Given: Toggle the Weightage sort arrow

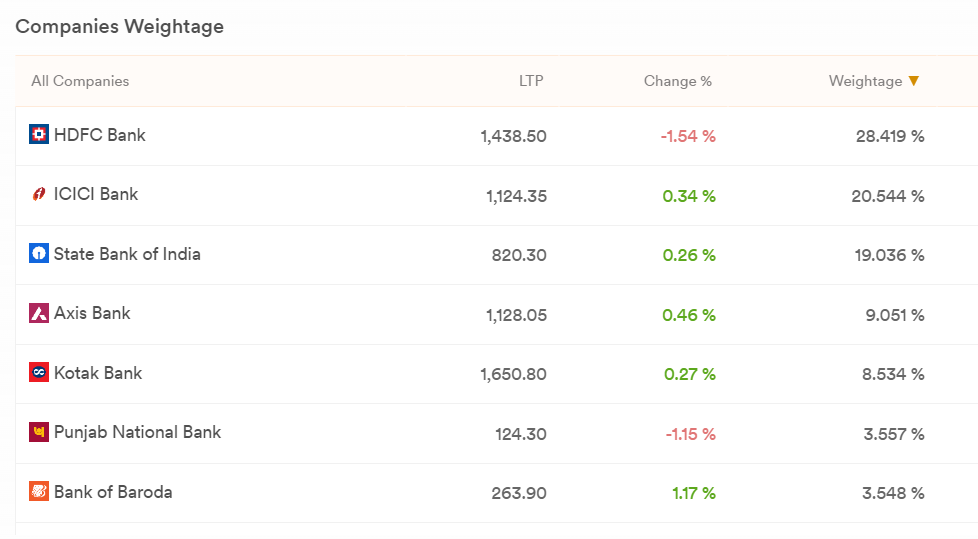Looking at the screenshot, I should point(914,81).
